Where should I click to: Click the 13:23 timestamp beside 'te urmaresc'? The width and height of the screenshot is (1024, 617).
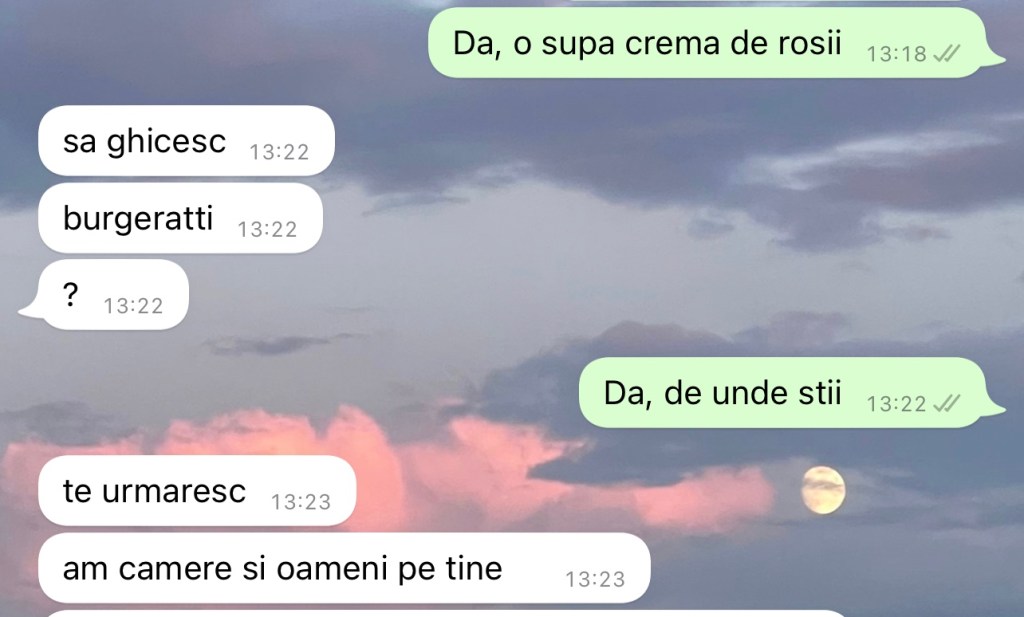point(301,502)
